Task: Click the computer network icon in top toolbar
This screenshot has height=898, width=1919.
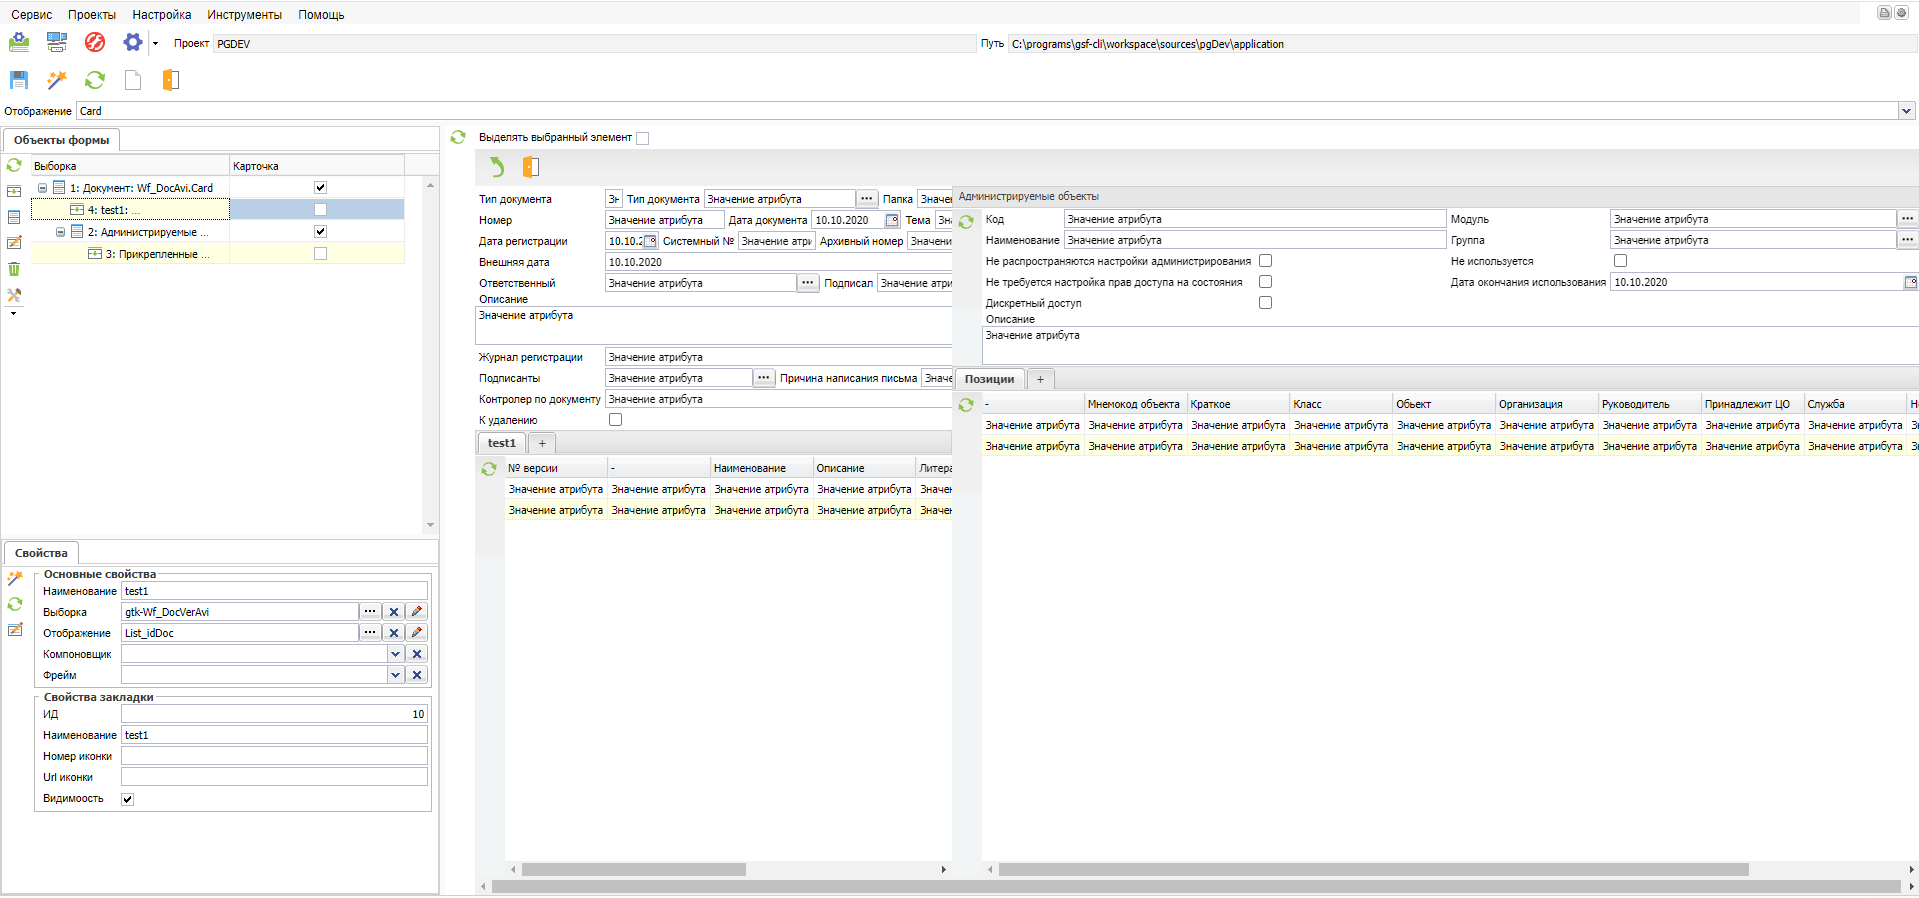Action: [57, 42]
